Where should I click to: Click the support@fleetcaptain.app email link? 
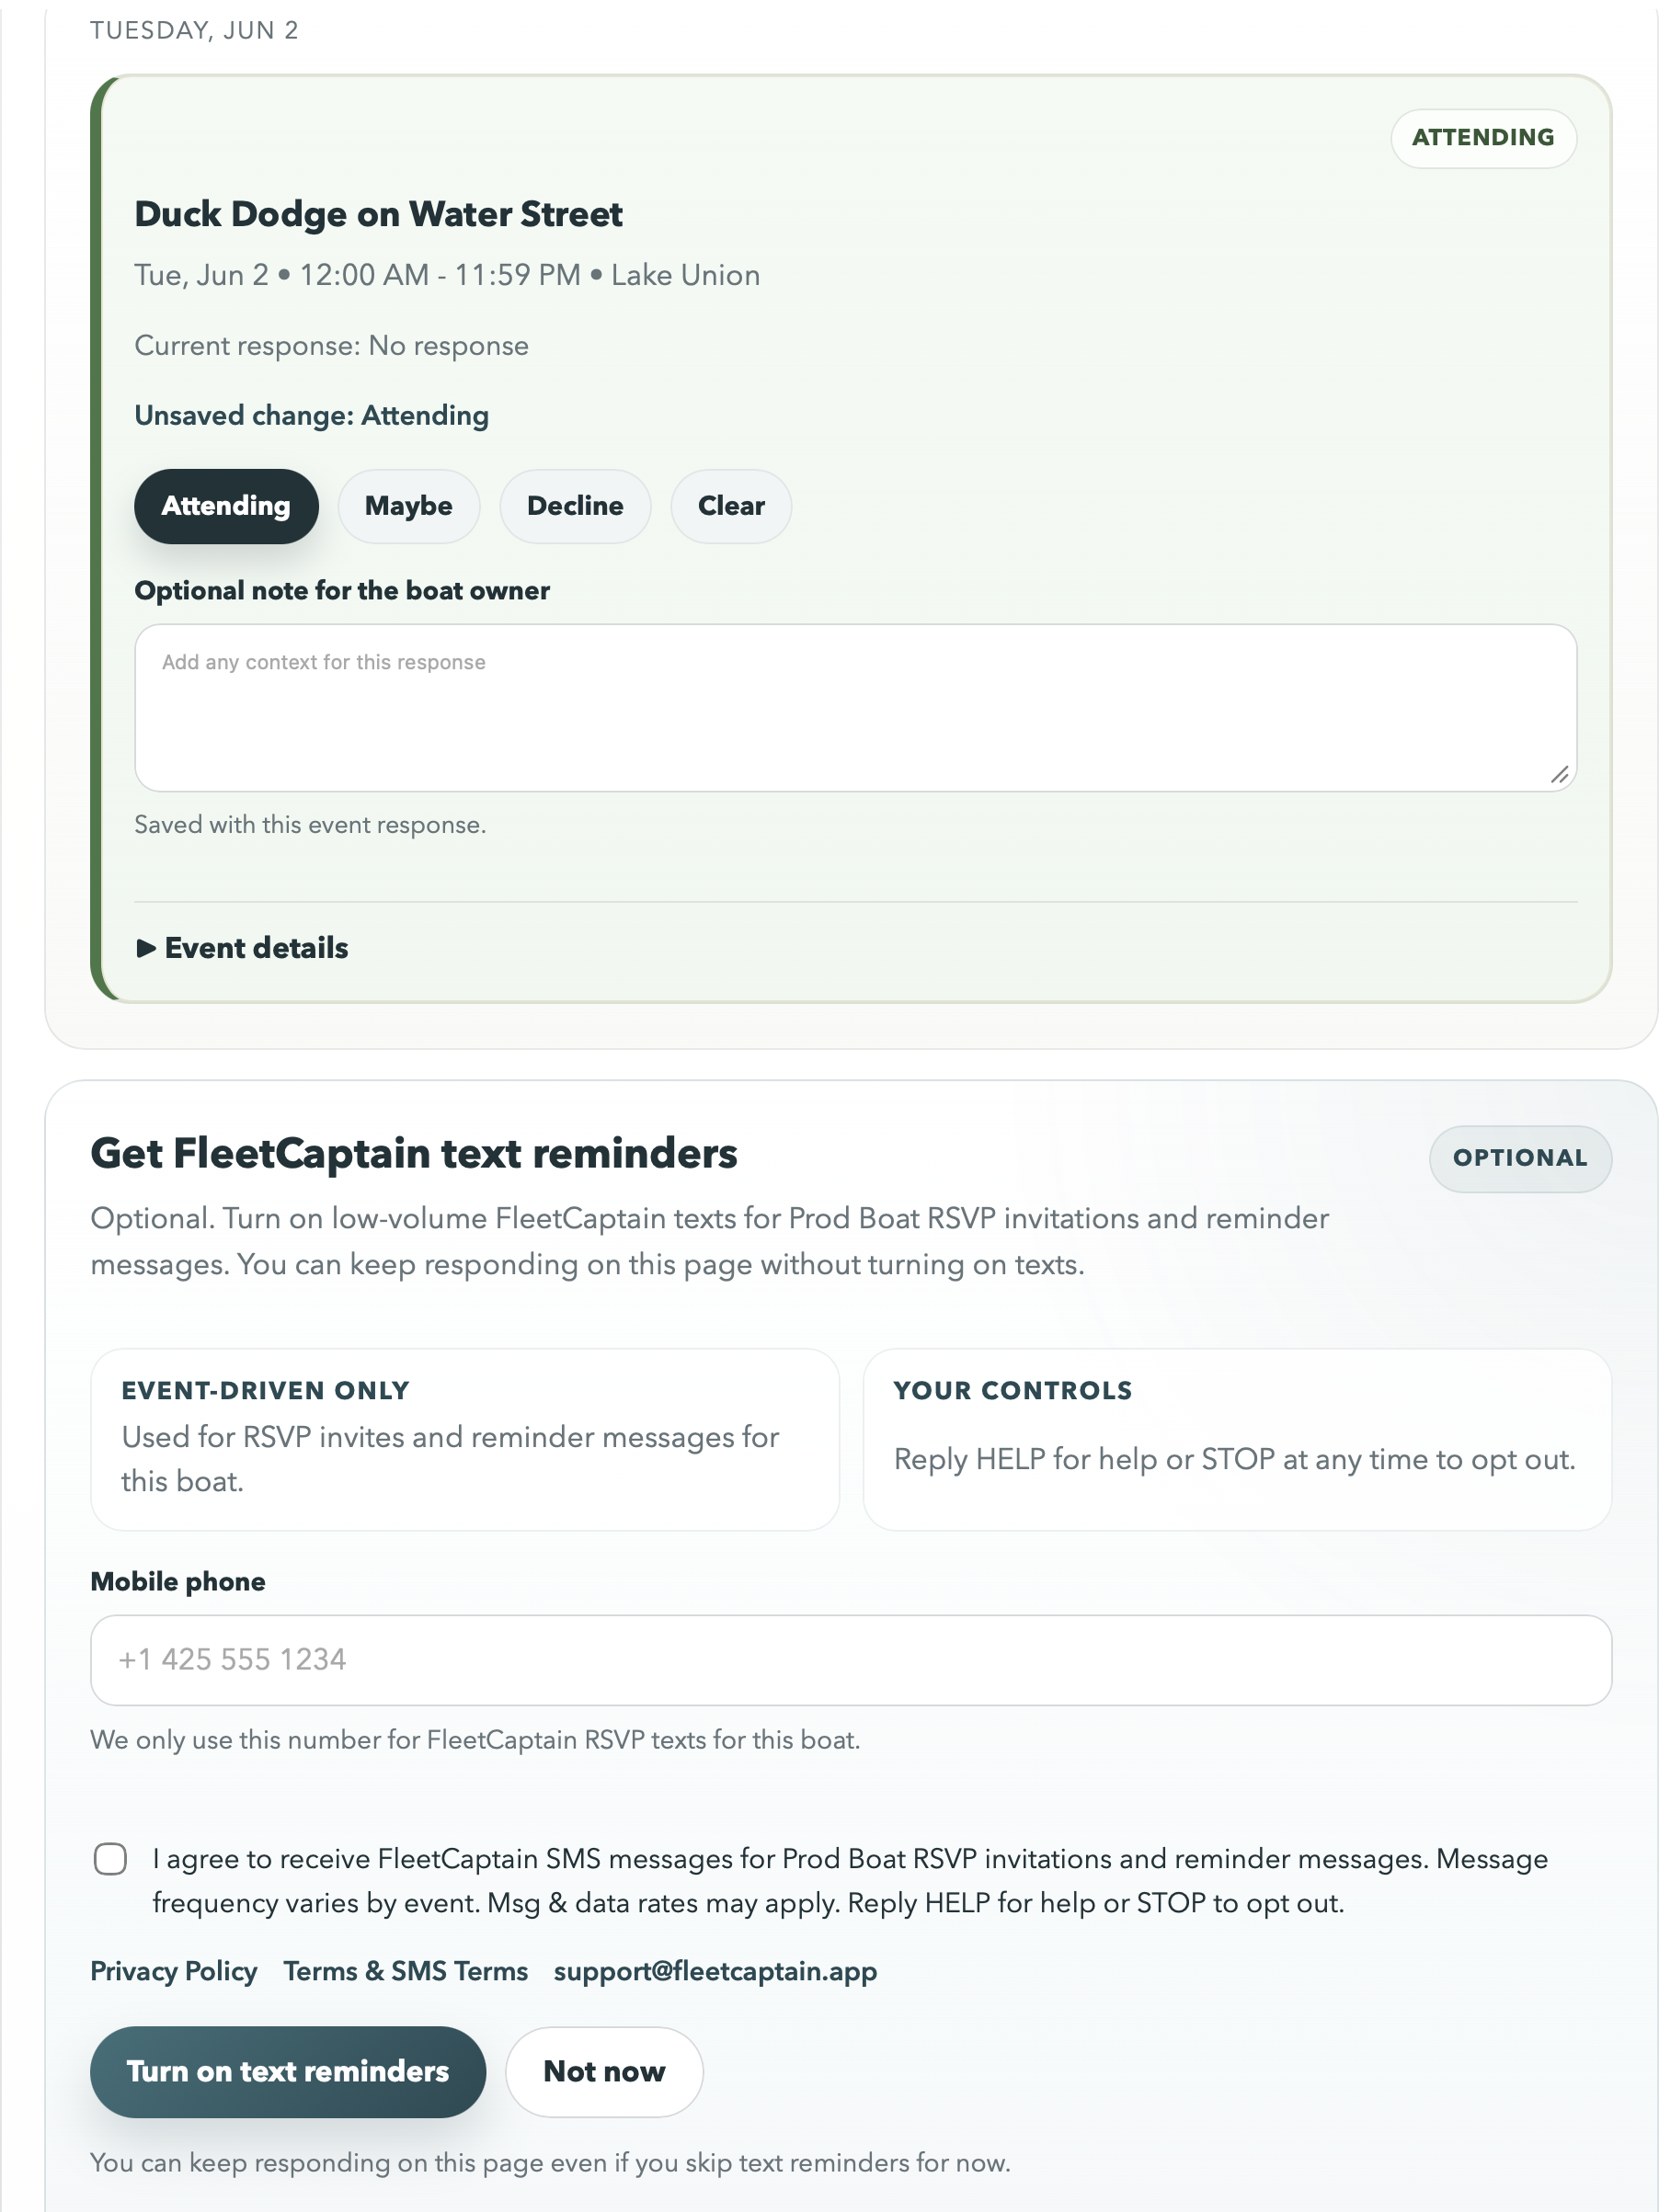715,1971
